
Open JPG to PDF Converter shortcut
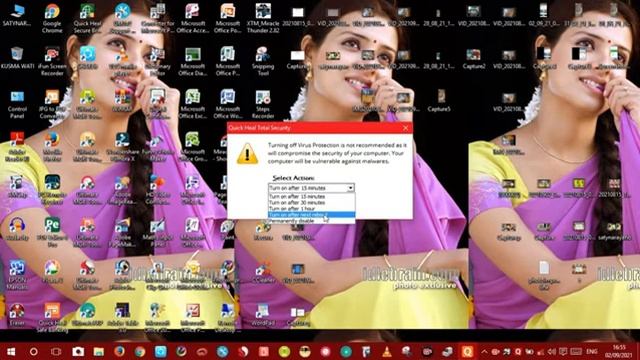coord(52,104)
